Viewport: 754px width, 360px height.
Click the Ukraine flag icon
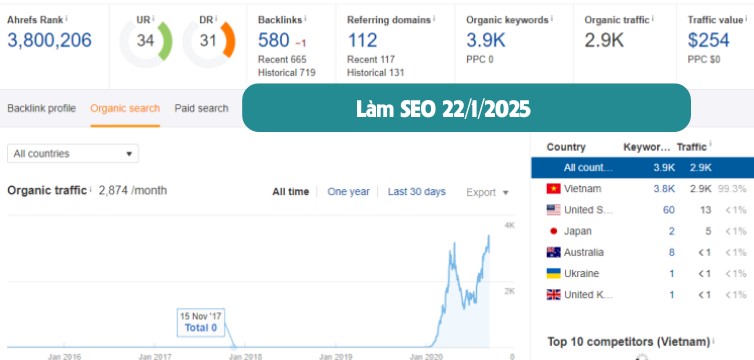pyautogui.click(x=553, y=273)
